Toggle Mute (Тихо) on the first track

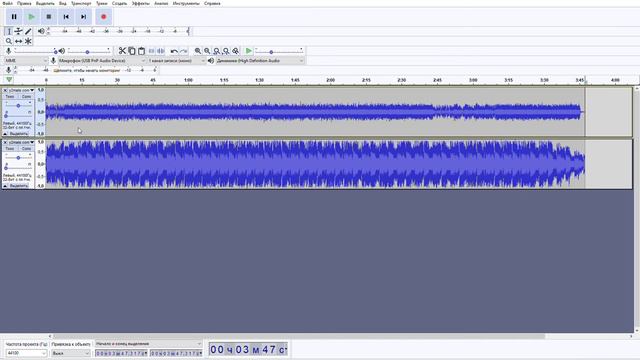pyautogui.click(x=10, y=97)
